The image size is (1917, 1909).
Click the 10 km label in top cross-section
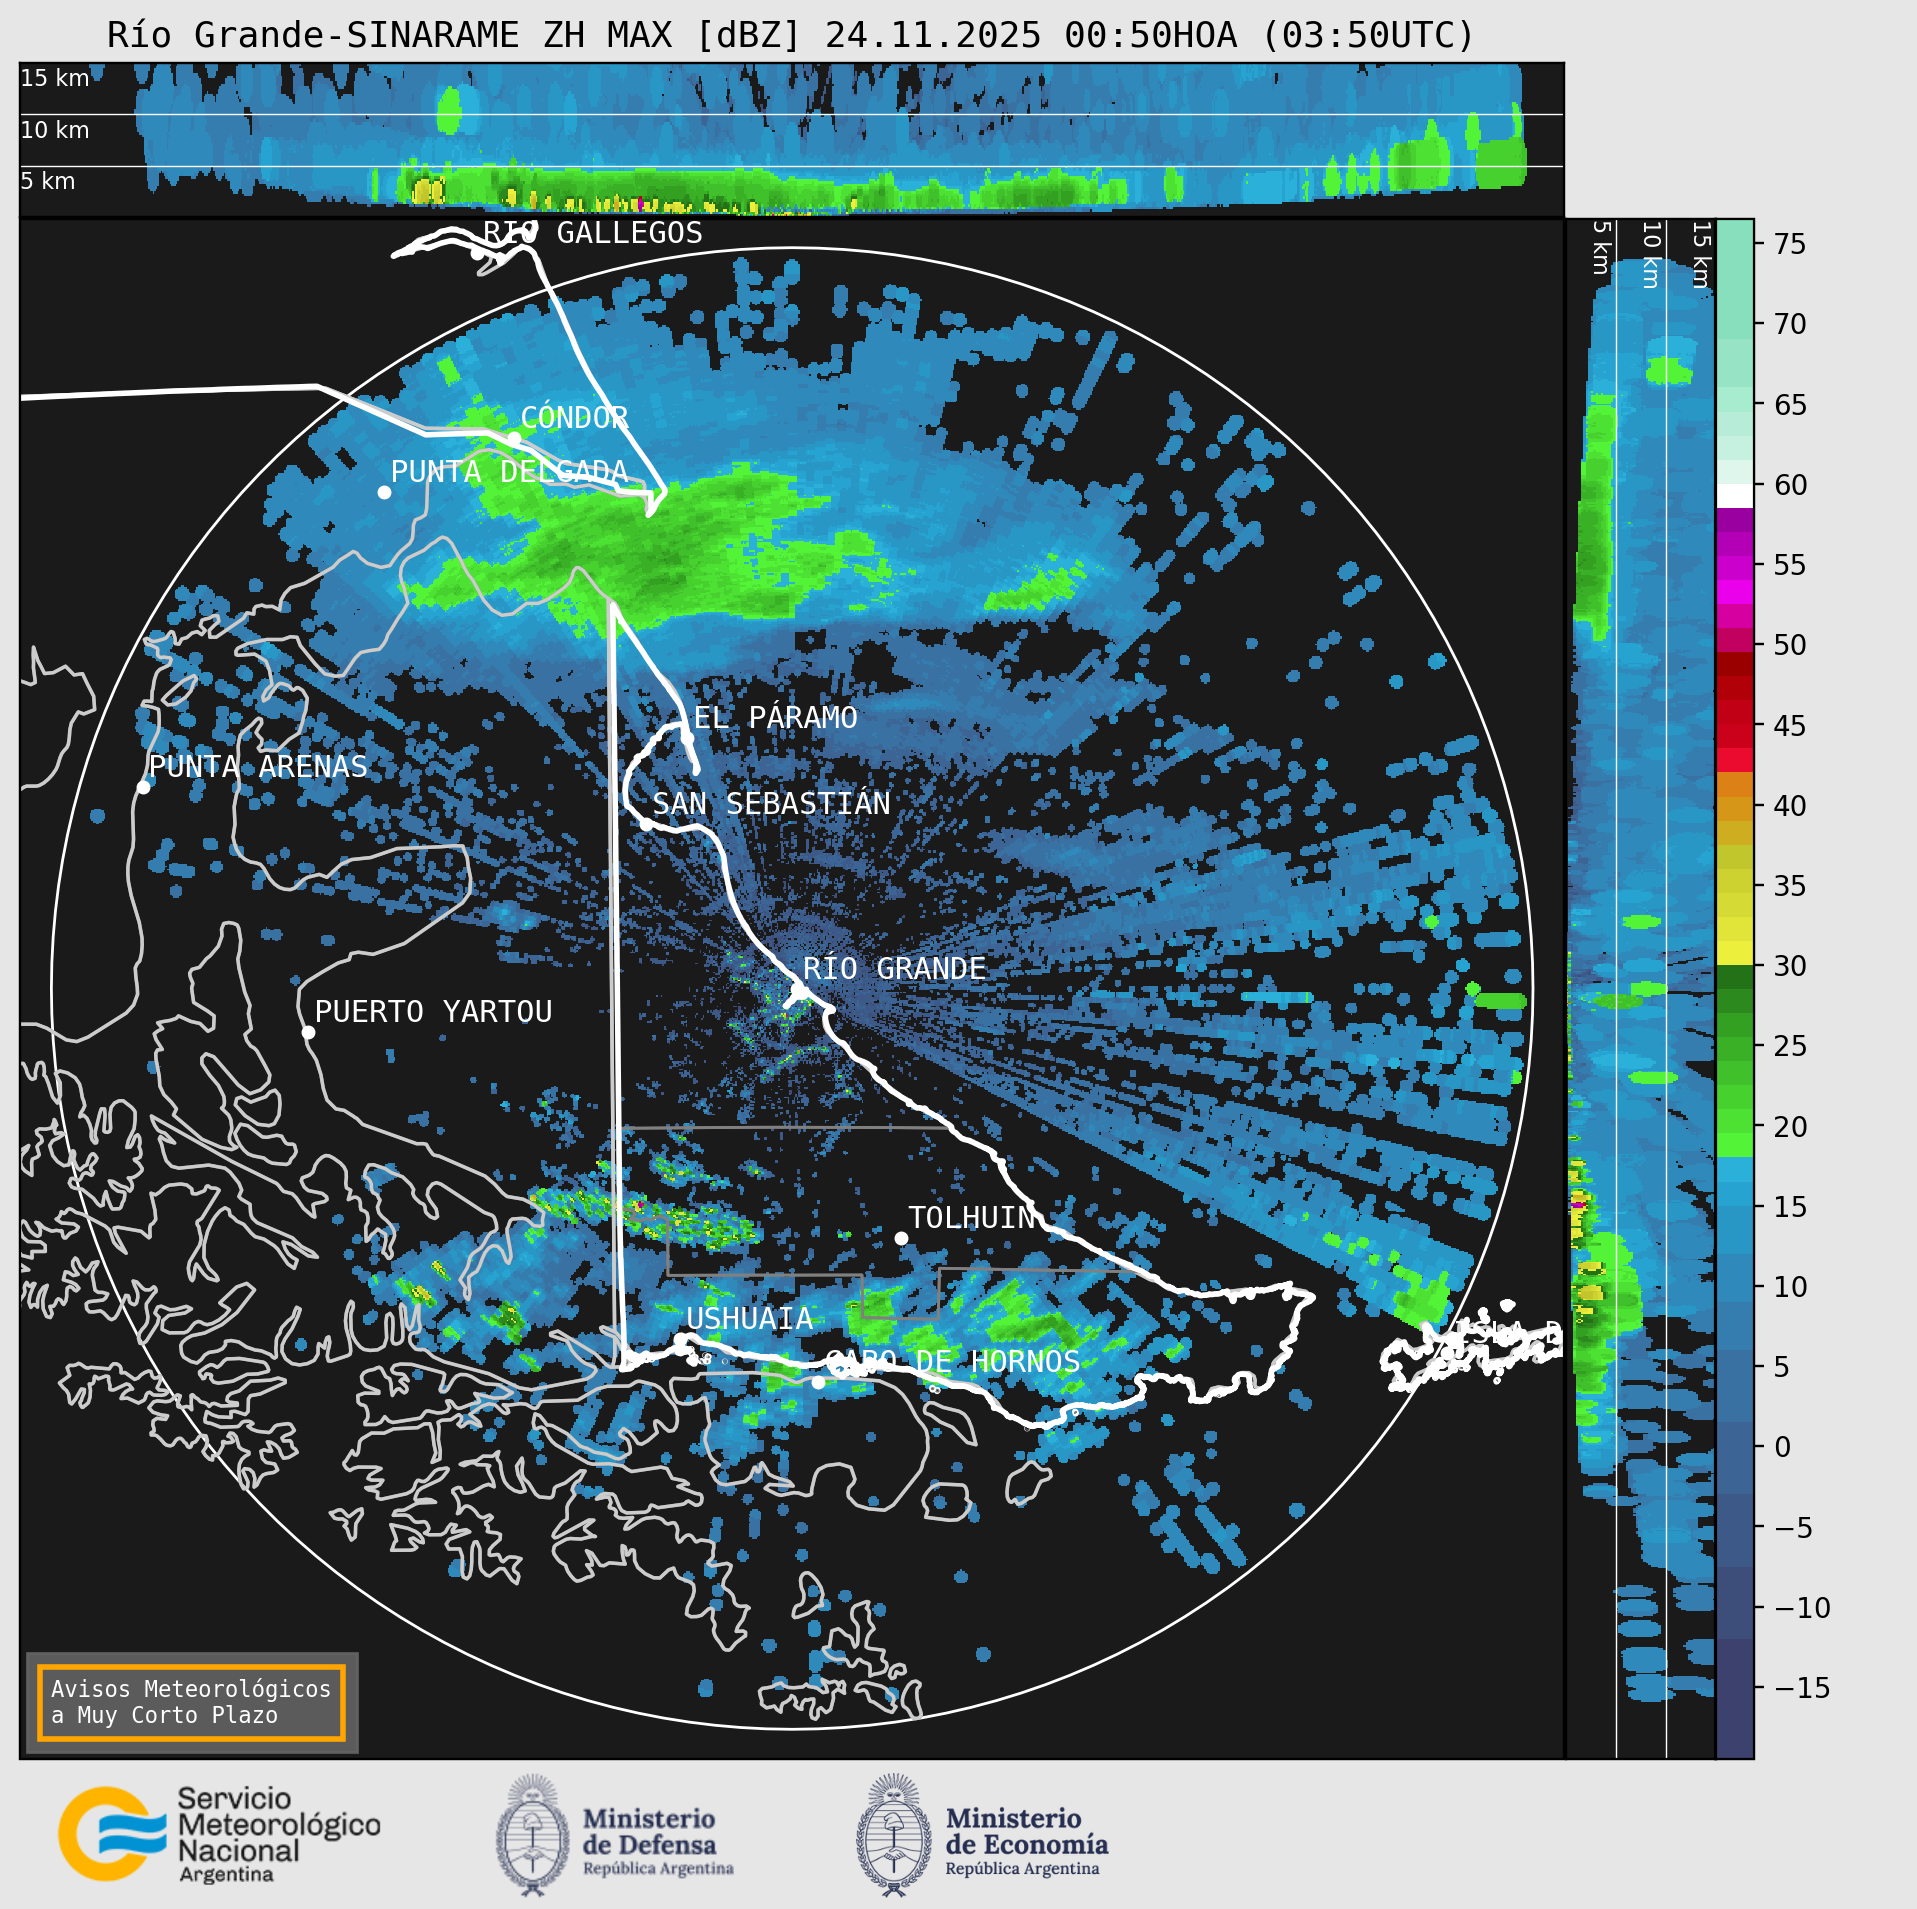point(55,130)
